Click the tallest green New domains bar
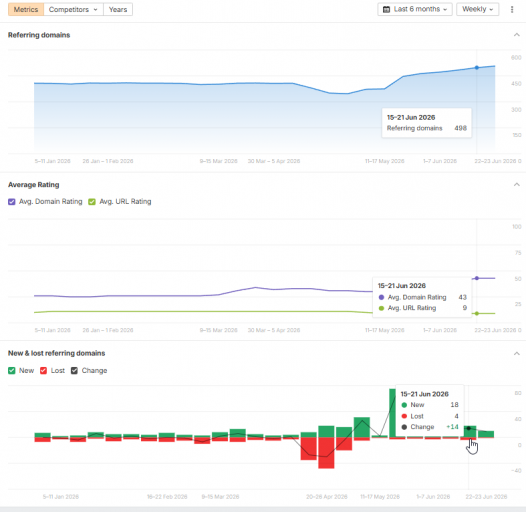 click(392, 413)
